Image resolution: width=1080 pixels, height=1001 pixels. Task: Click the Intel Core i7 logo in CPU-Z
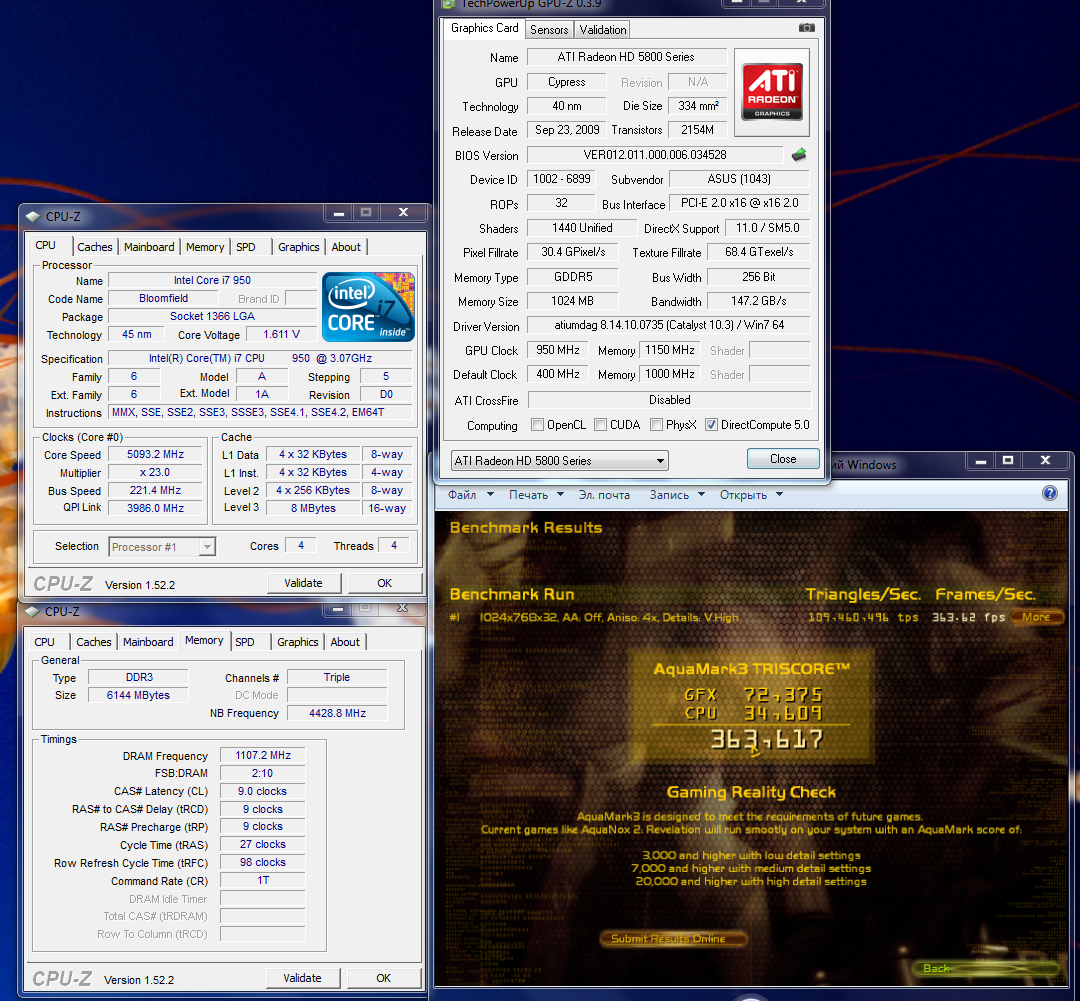click(368, 307)
